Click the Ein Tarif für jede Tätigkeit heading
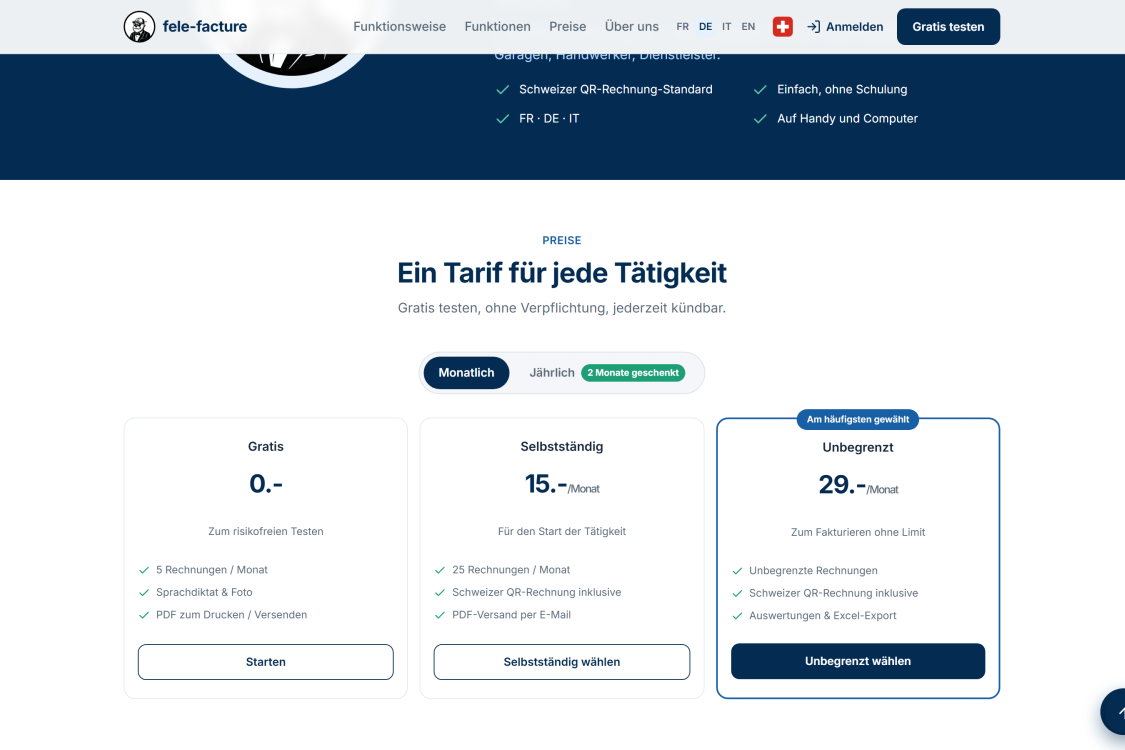 pos(562,273)
